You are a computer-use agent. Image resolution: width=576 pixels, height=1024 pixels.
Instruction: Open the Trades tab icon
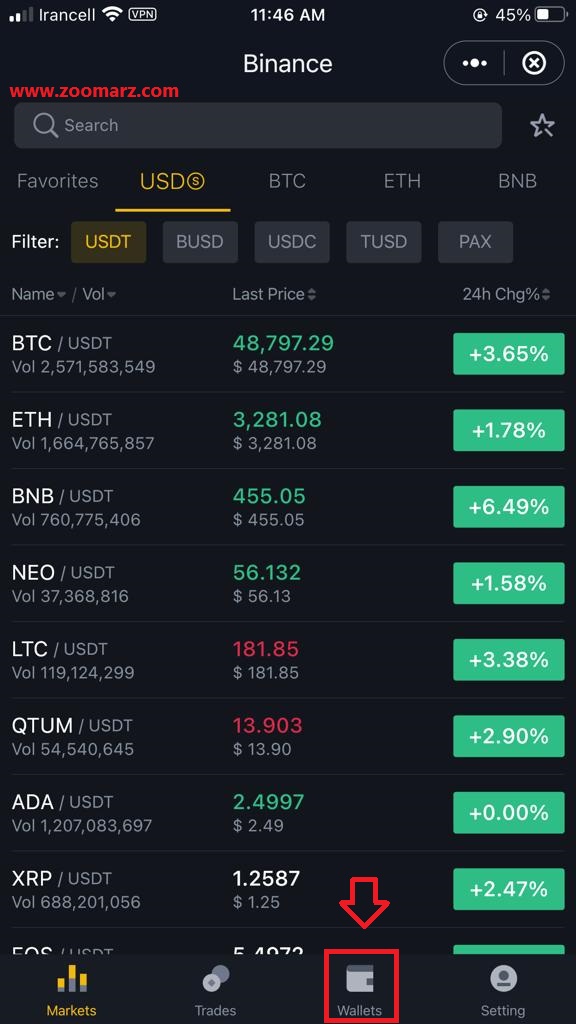(216, 979)
